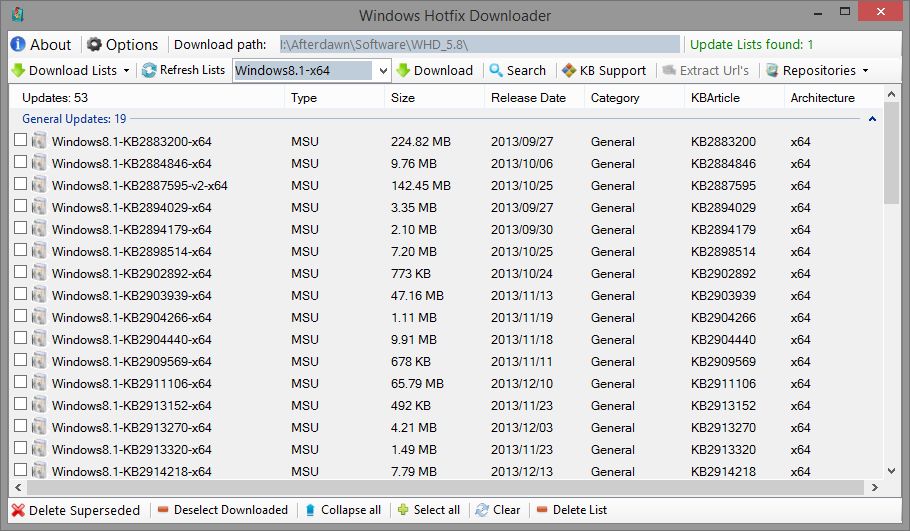Select Windows8.1-KB2913152-x64 checkbox
Image resolution: width=910 pixels, height=531 pixels.
click(20, 404)
